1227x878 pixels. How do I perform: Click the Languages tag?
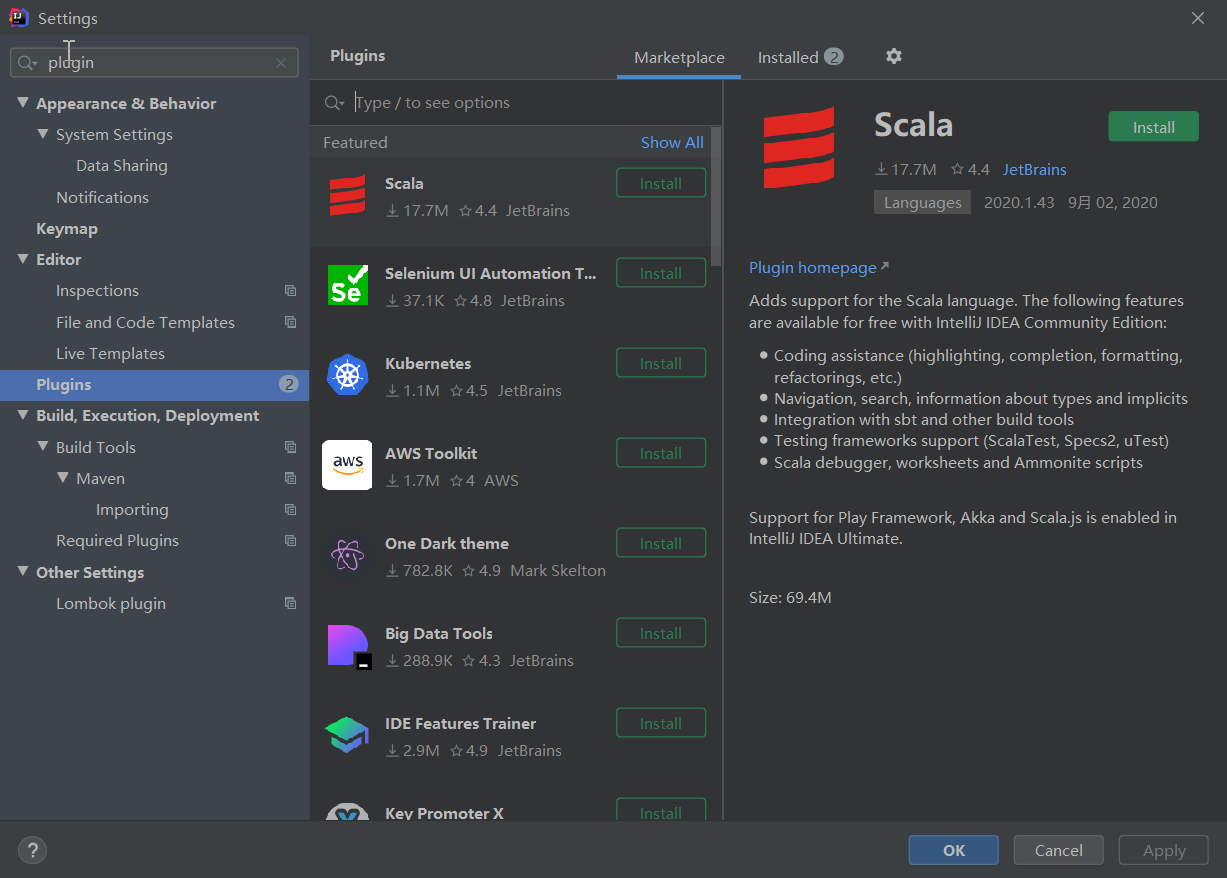[922, 202]
